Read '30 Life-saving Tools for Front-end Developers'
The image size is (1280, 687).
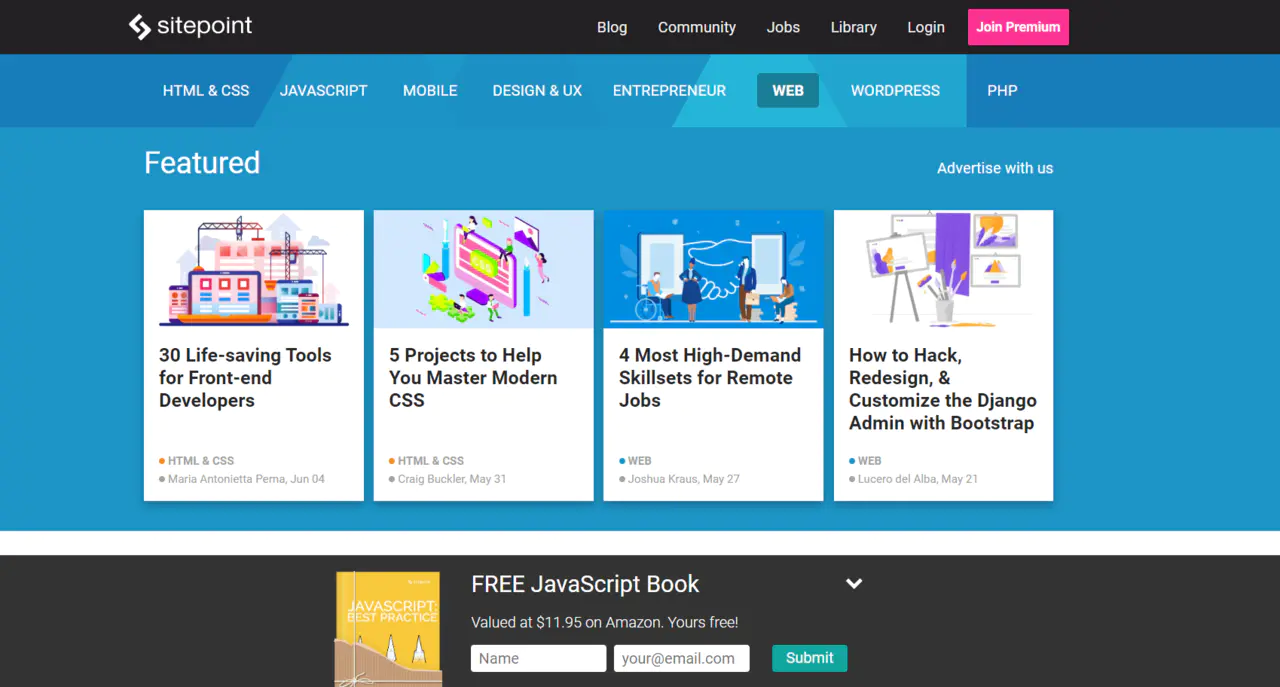(x=245, y=378)
